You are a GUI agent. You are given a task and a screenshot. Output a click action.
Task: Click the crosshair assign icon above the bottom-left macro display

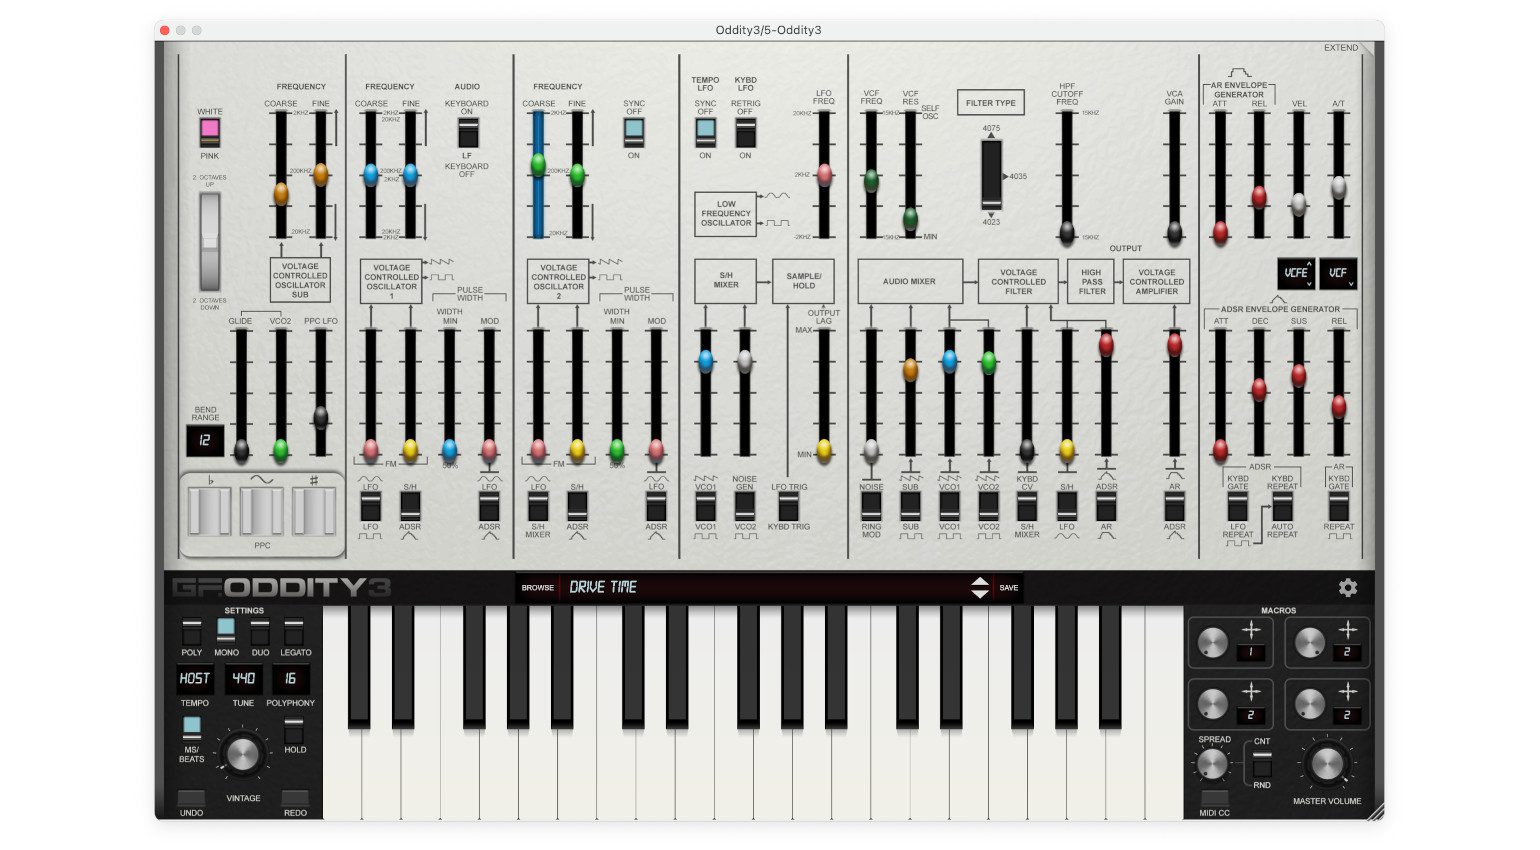point(1251,691)
